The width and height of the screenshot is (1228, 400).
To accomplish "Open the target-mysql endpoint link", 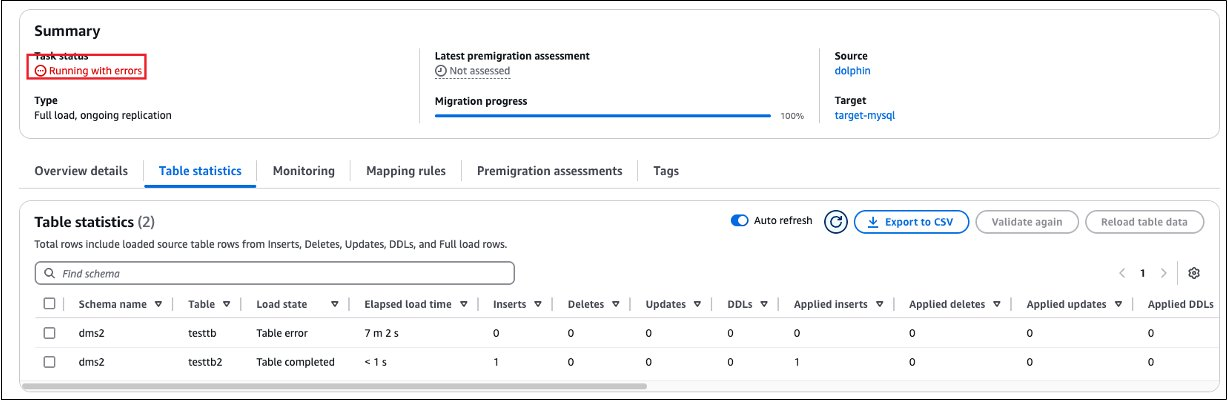I will pos(864,115).
